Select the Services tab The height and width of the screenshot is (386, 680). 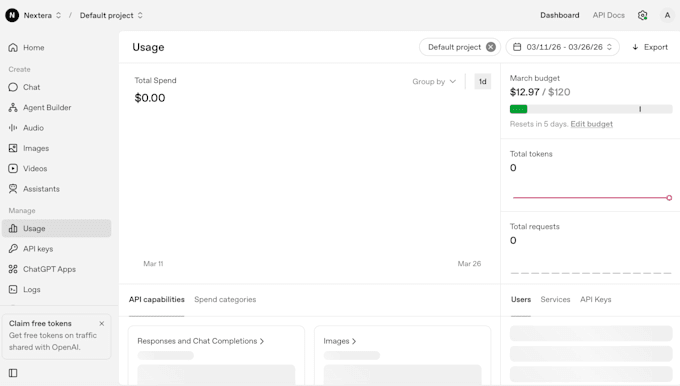pos(555,299)
